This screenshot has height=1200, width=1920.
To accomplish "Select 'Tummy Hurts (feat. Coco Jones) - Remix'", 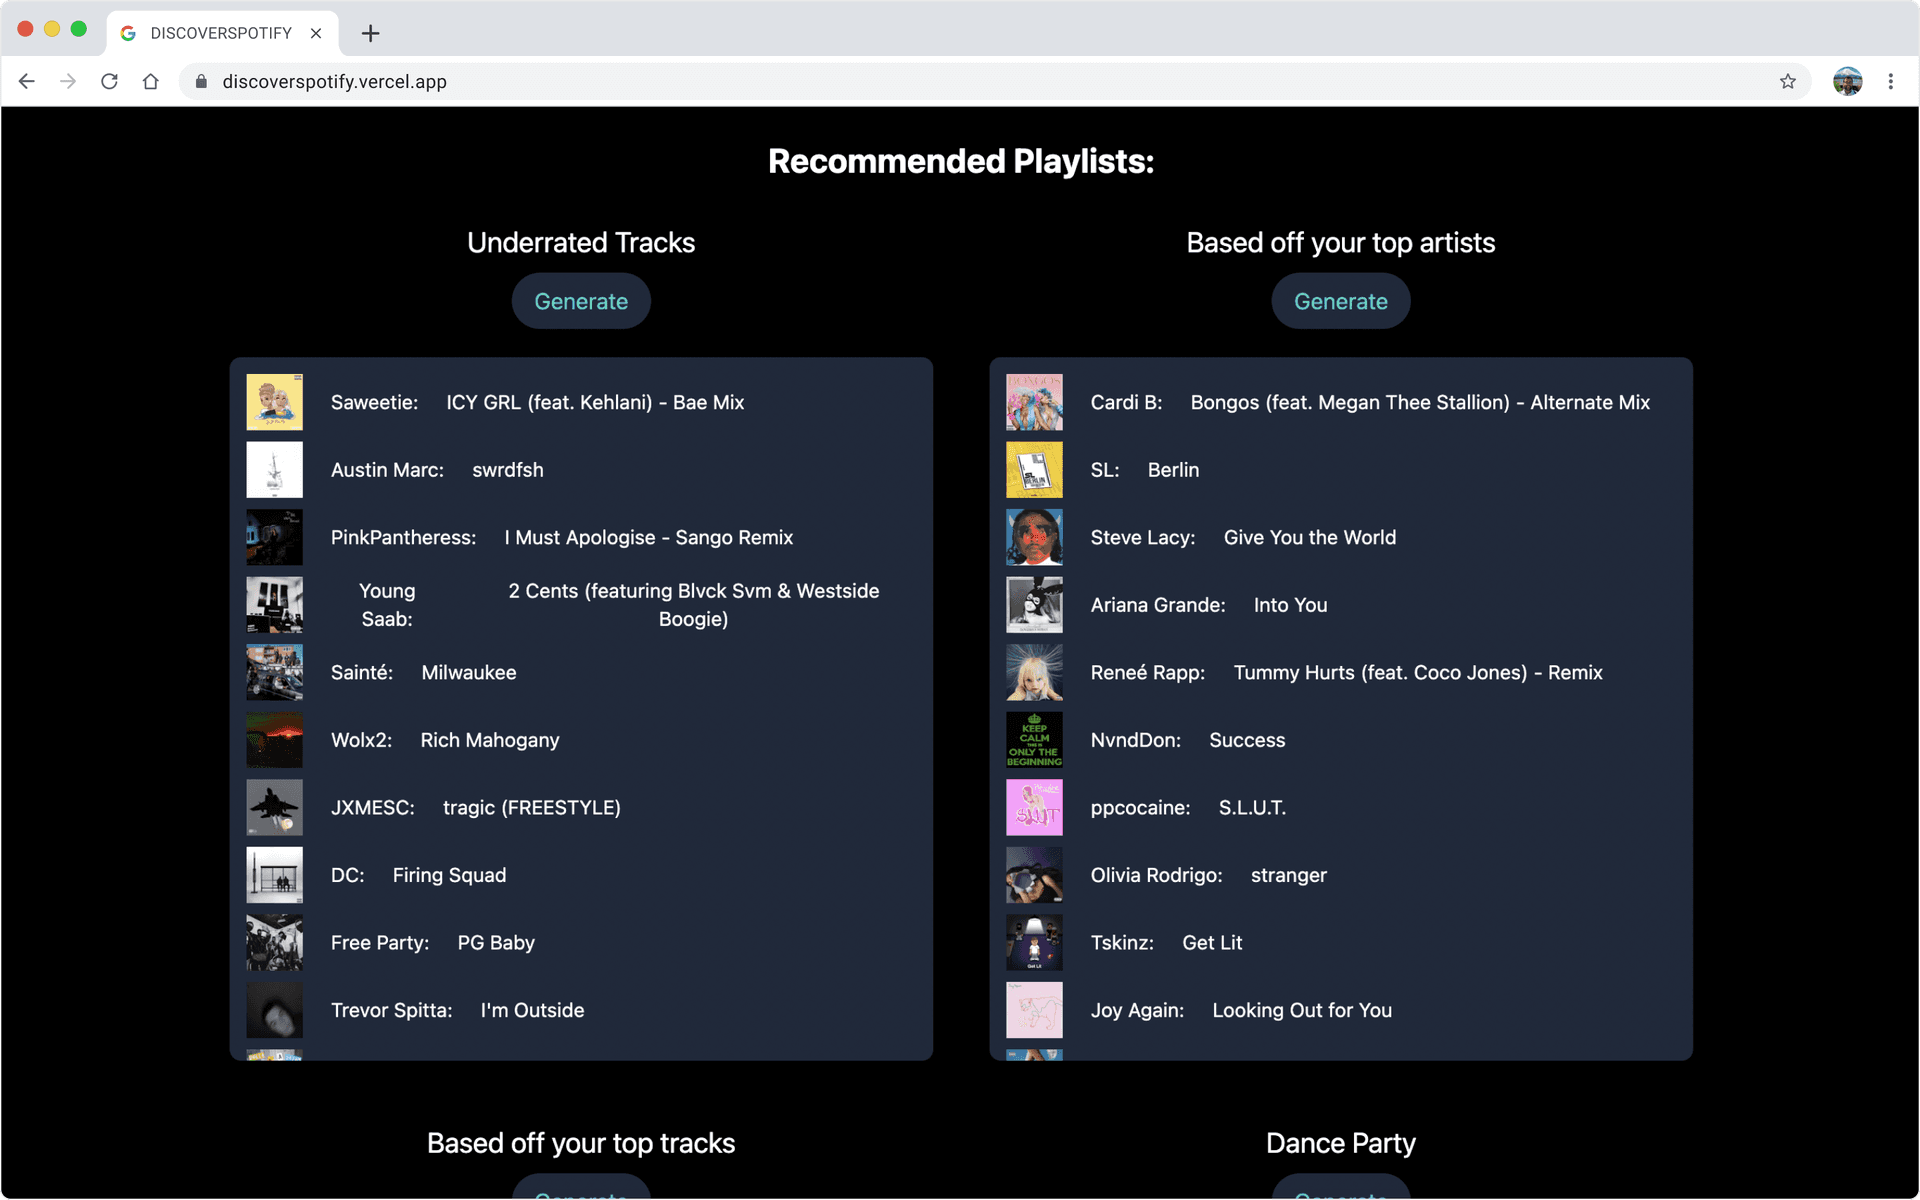I will coord(1418,672).
